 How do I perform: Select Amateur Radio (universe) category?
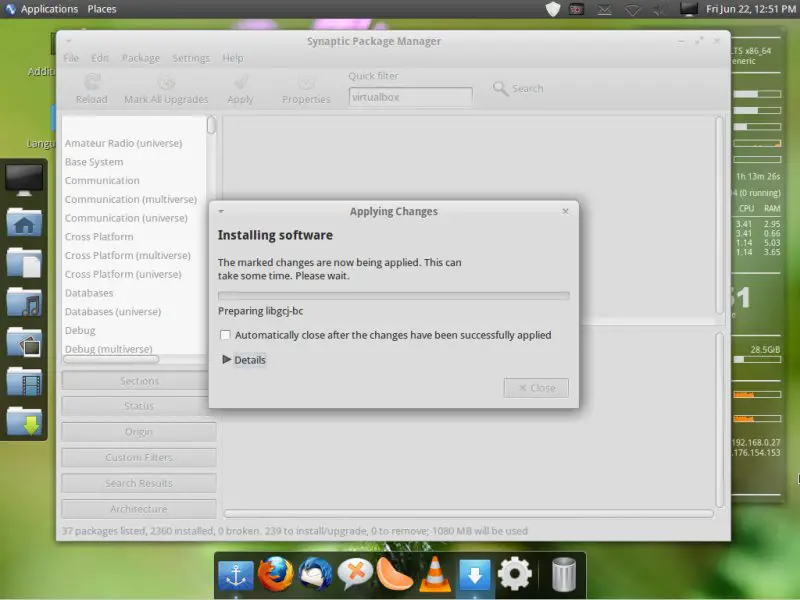tap(123, 143)
